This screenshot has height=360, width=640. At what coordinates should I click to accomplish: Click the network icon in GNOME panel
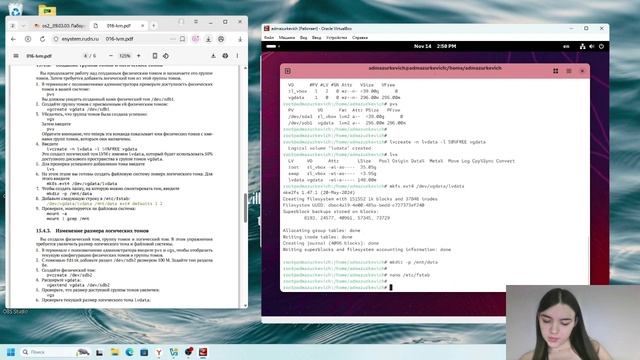point(582,47)
